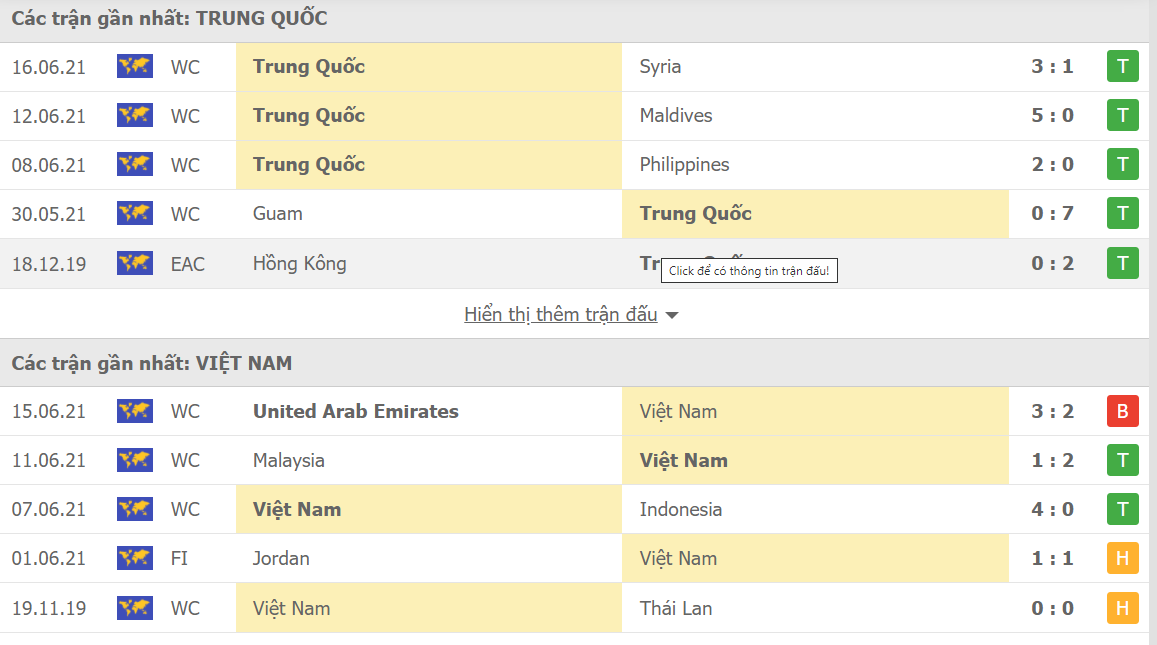Click the world flag icon beside Maldives match

[135, 116]
